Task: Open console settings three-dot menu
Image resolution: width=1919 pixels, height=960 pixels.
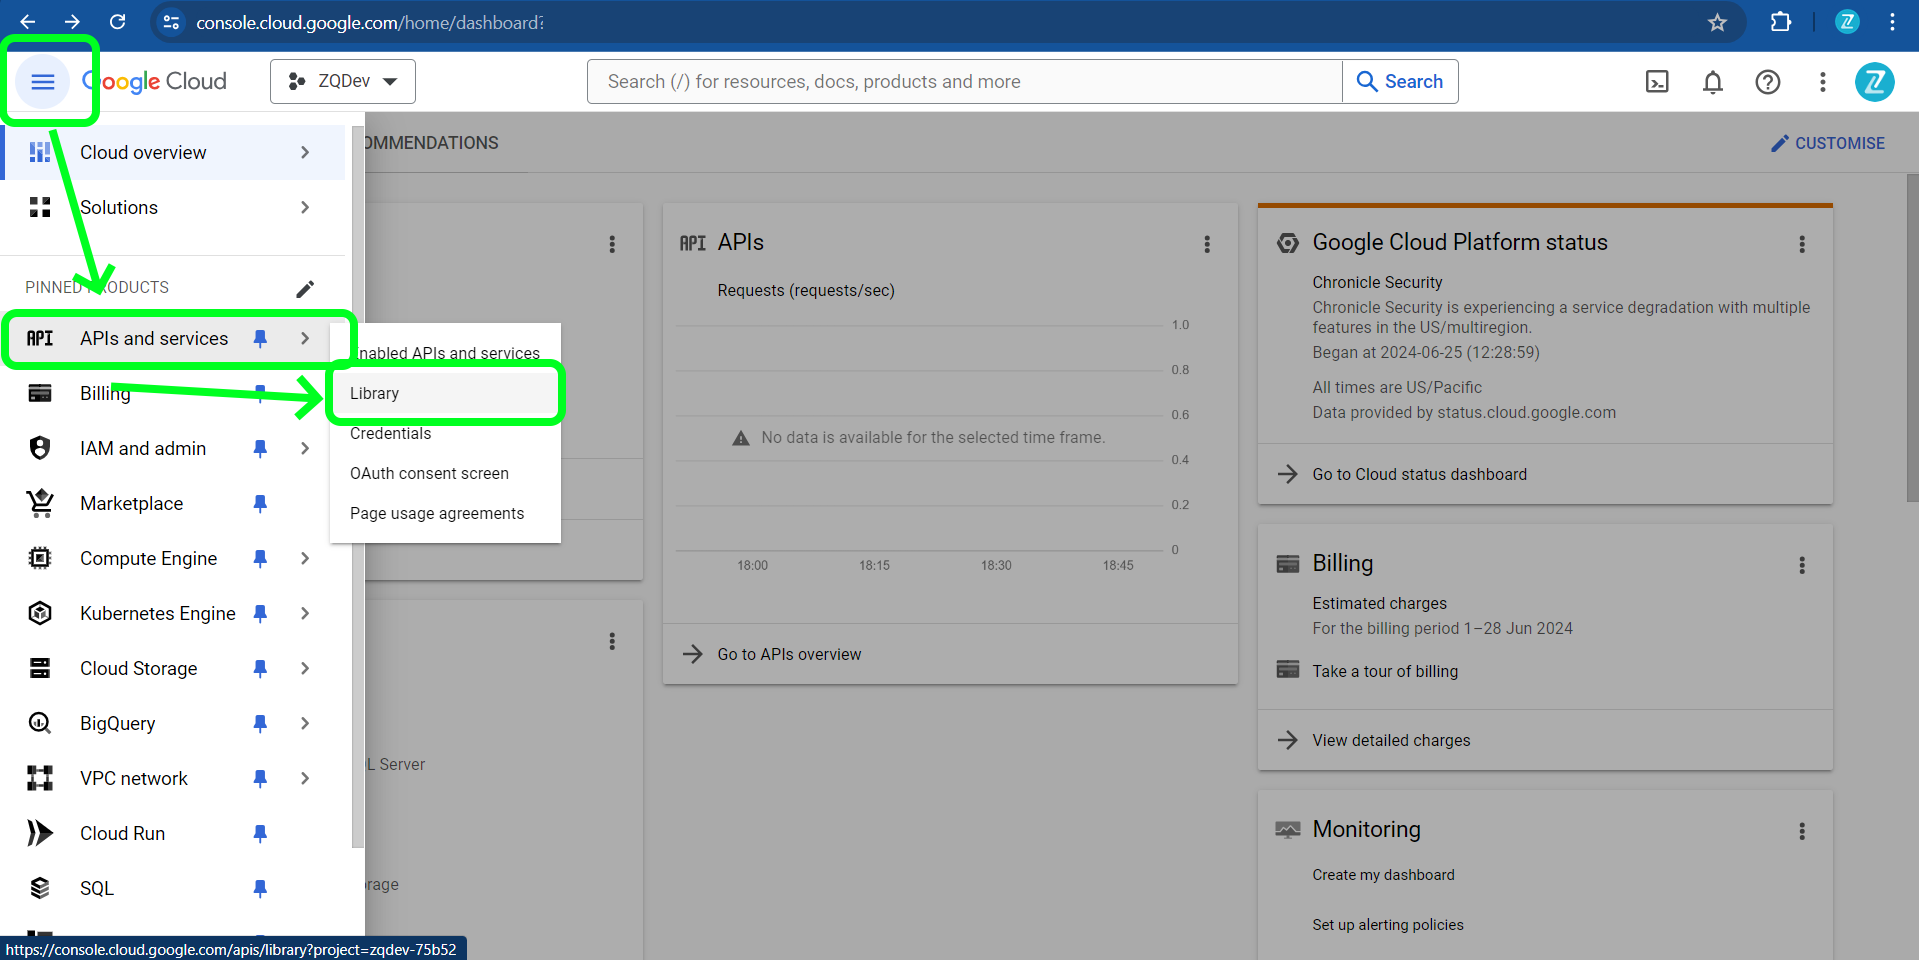Action: pyautogui.click(x=1822, y=81)
